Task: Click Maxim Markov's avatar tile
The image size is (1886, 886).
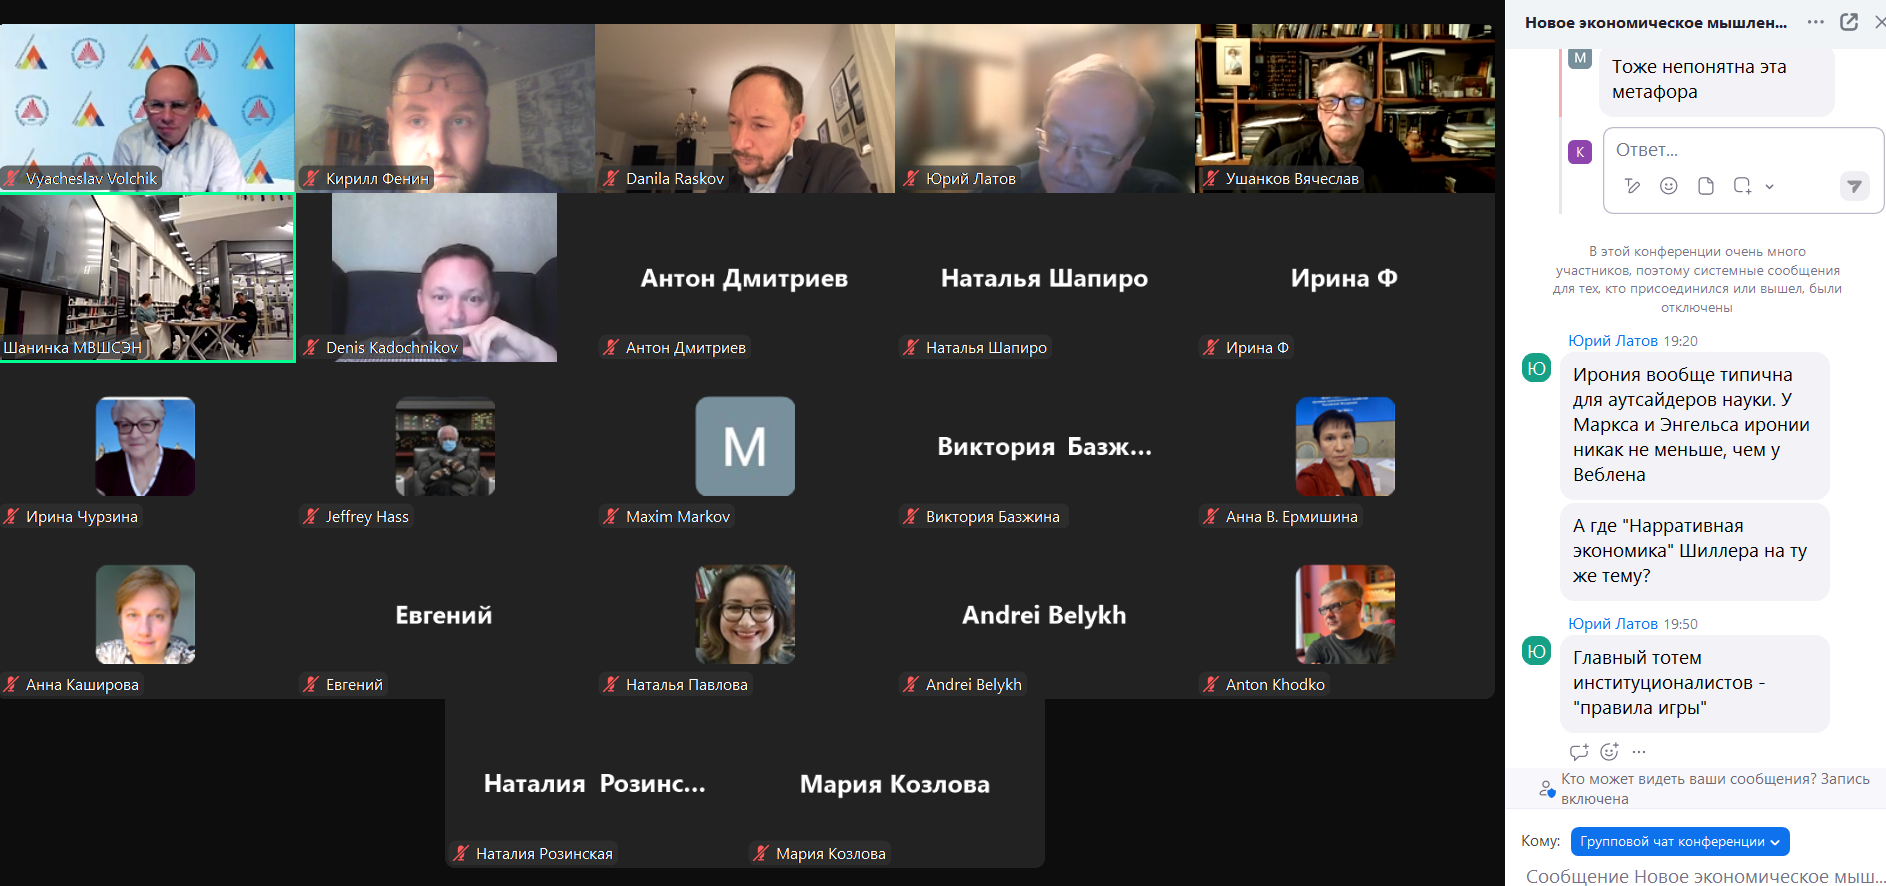Action: (745, 446)
